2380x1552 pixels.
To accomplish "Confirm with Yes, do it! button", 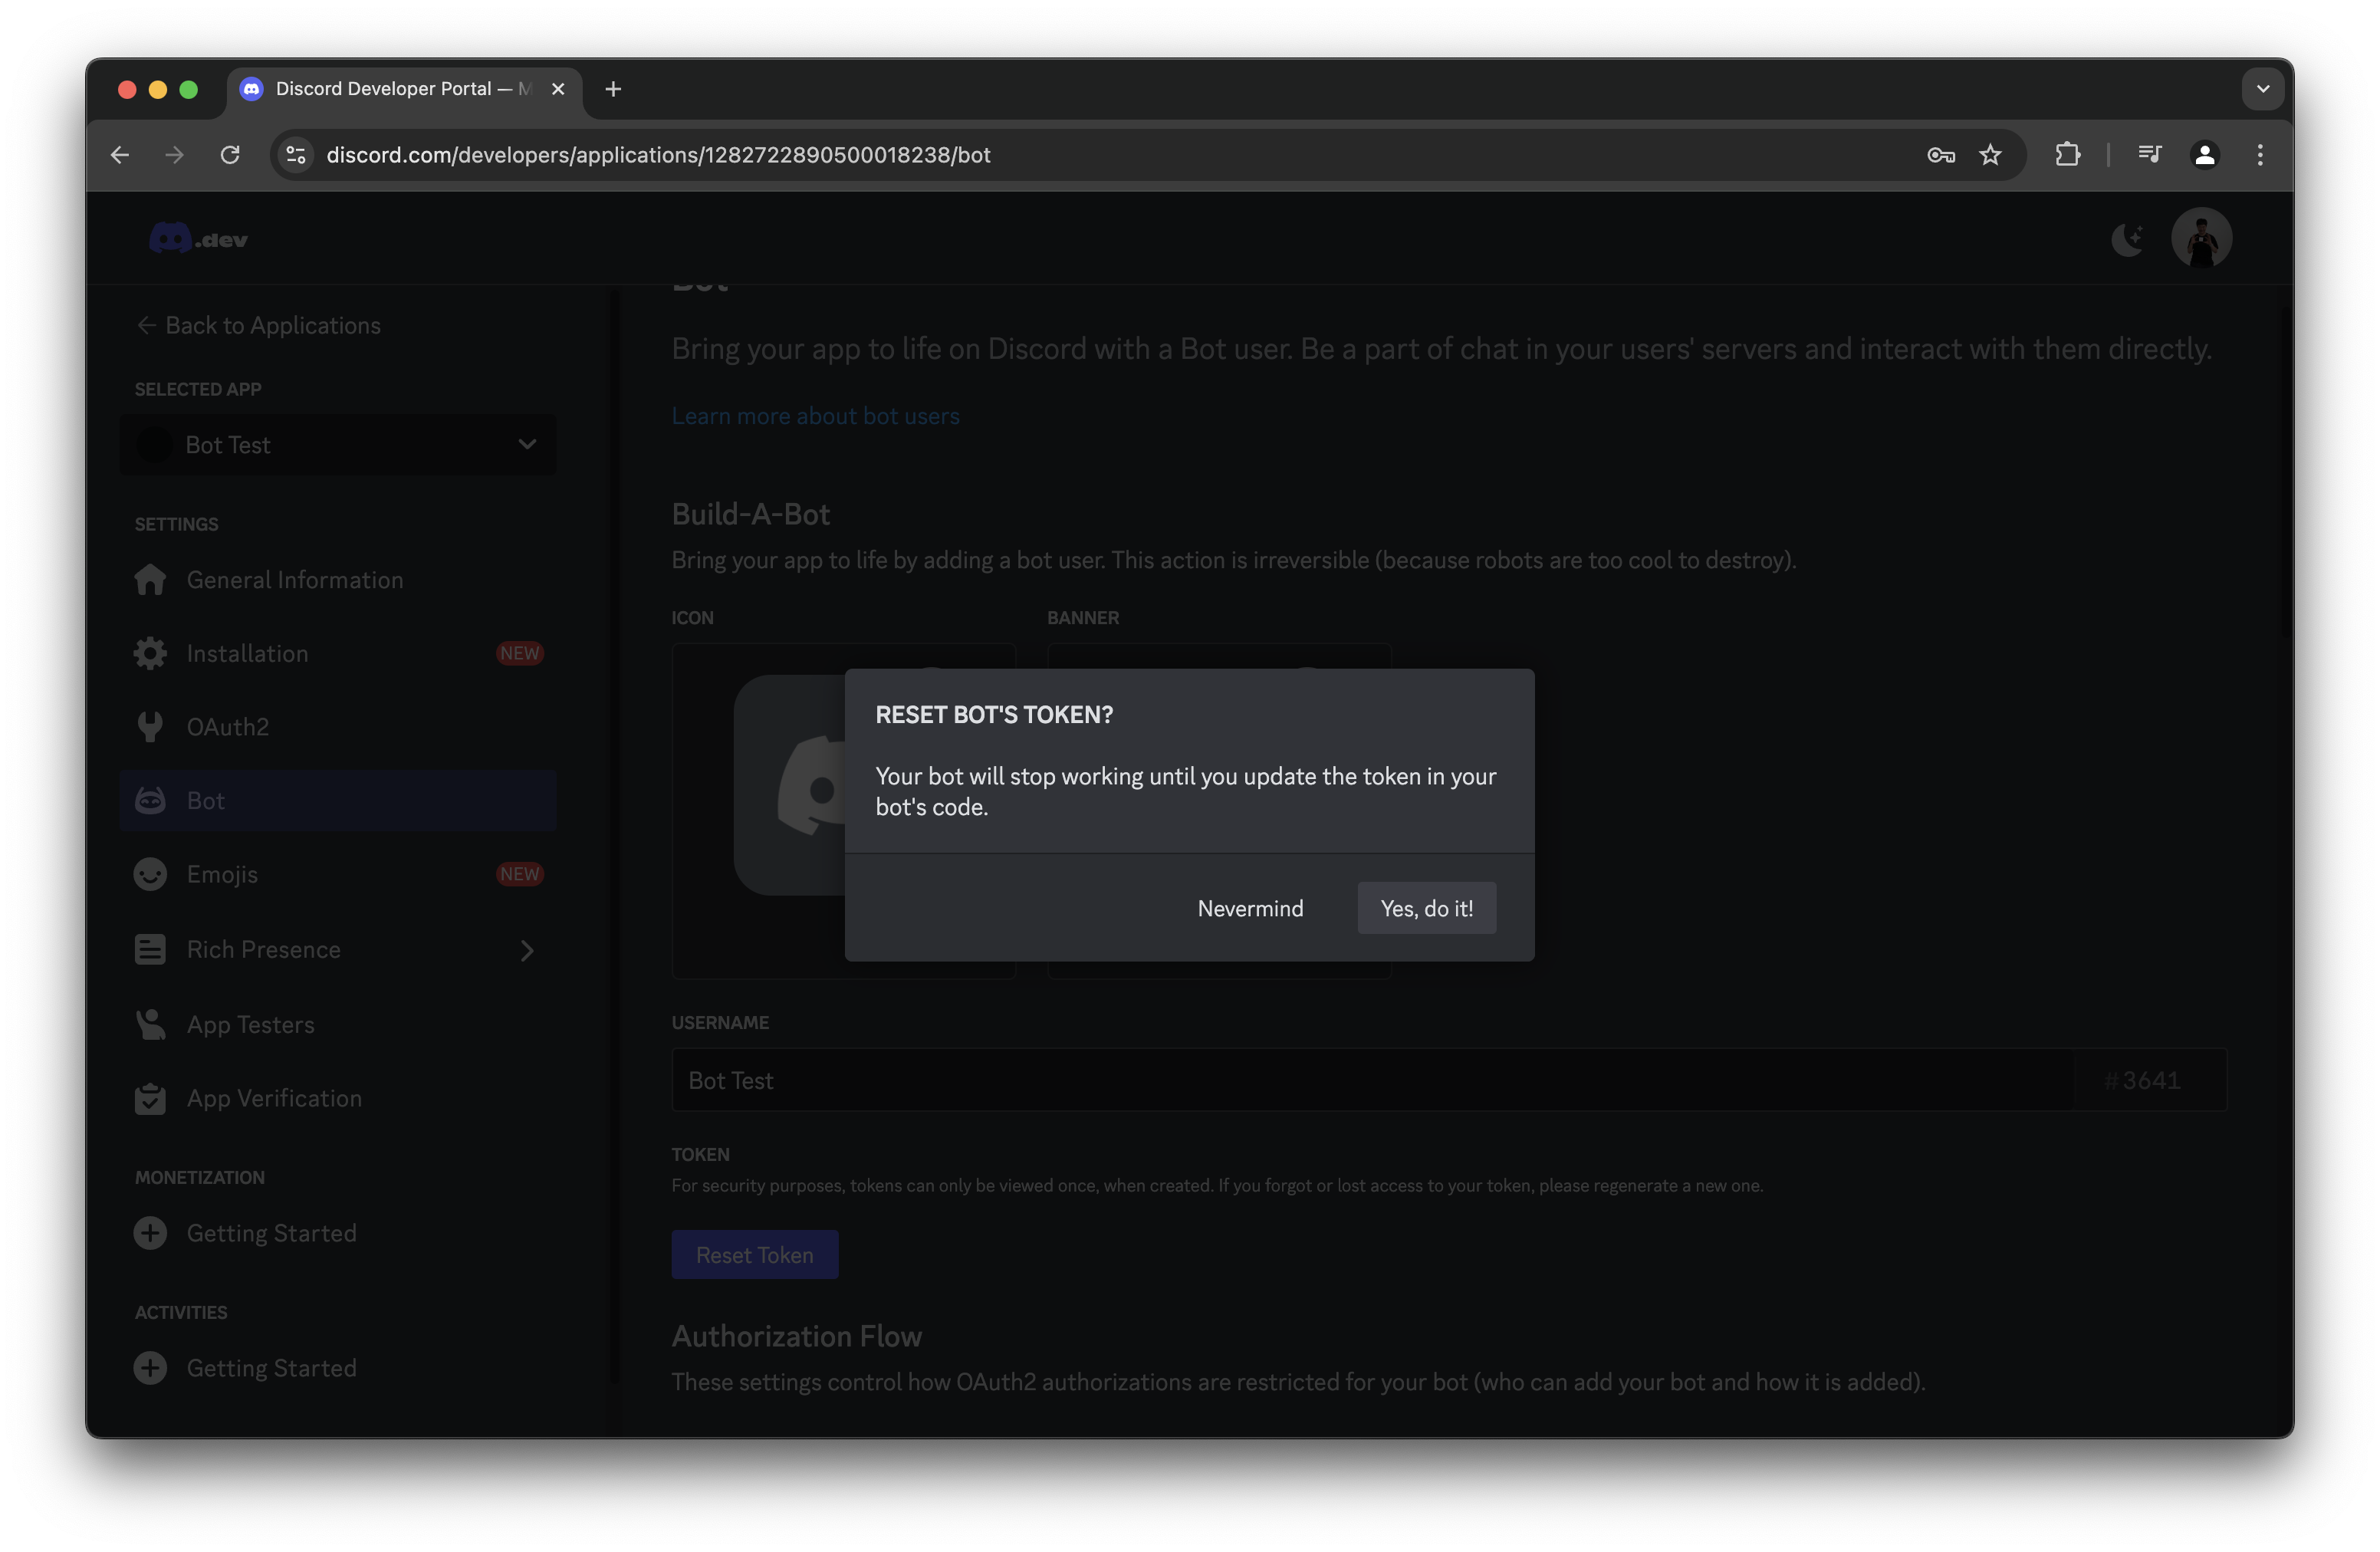I will click(x=1426, y=908).
